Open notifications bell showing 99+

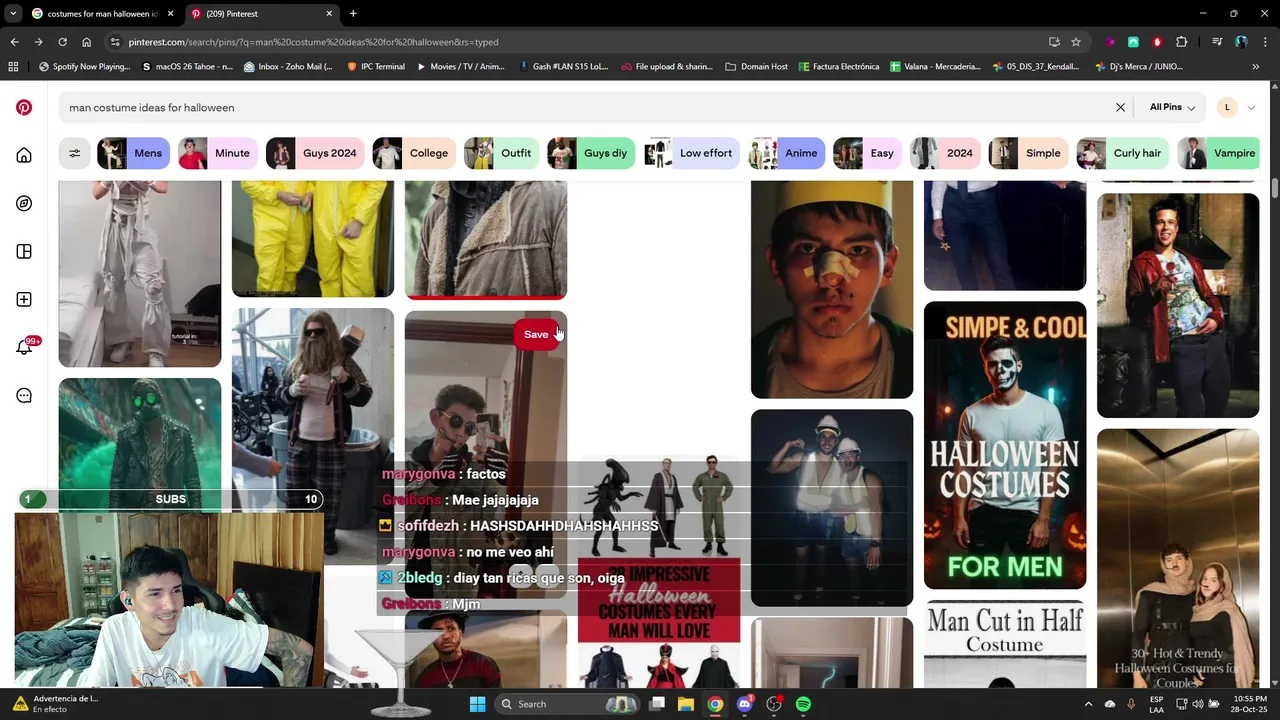point(25,347)
